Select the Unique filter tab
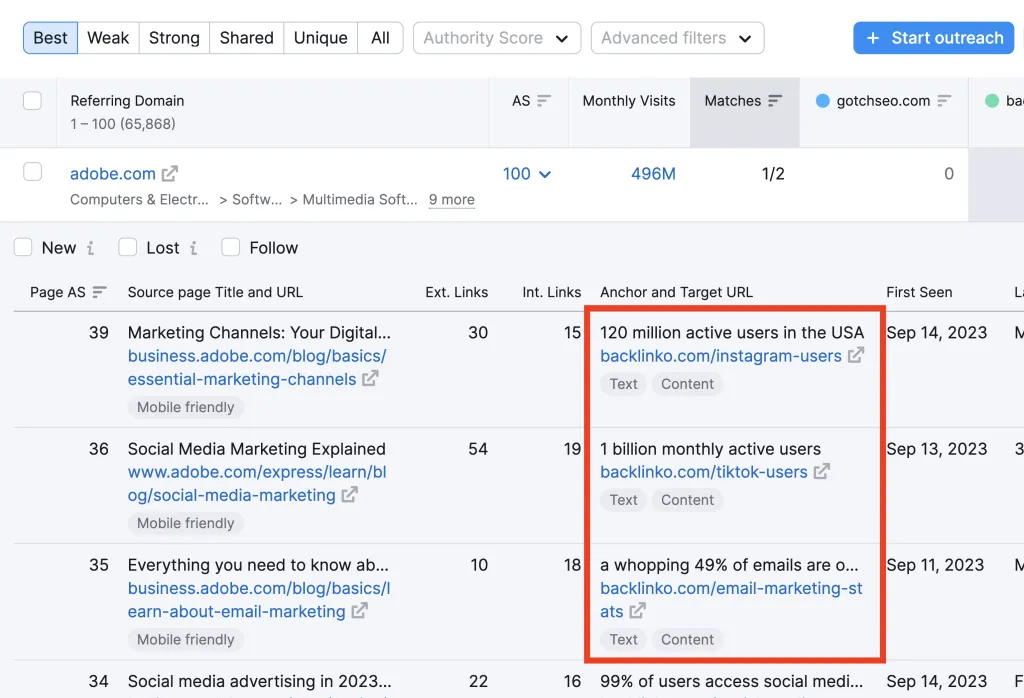This screenshot has height=698, width=1024. [x=320, y=38]
